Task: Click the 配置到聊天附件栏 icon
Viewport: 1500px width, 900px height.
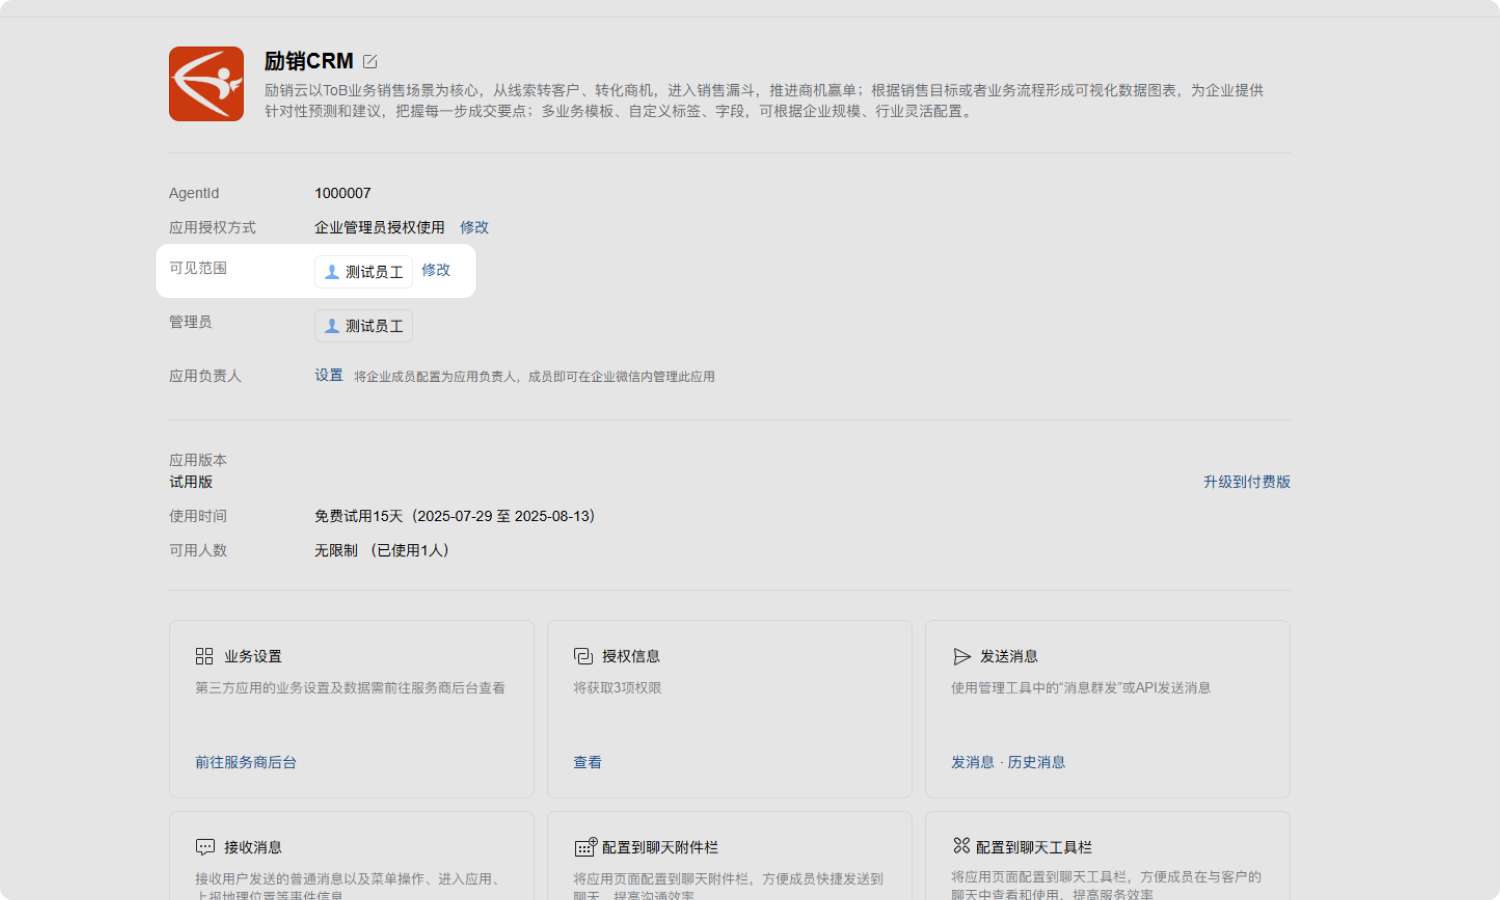Action: click(586, 847)
